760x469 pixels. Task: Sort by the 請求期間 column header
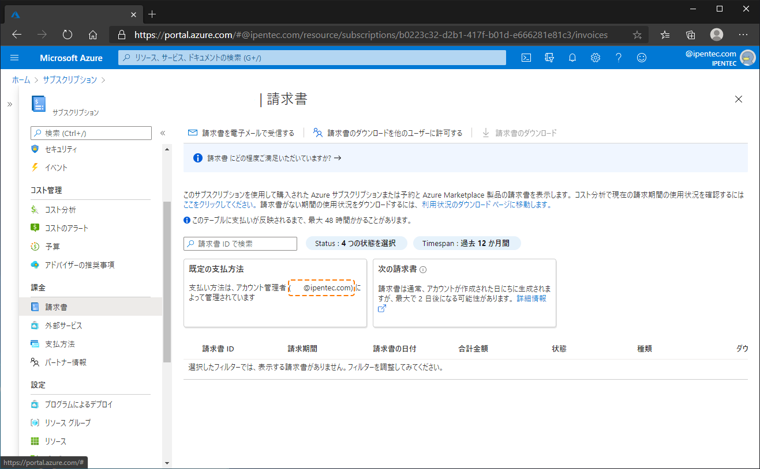pos(302,348)
